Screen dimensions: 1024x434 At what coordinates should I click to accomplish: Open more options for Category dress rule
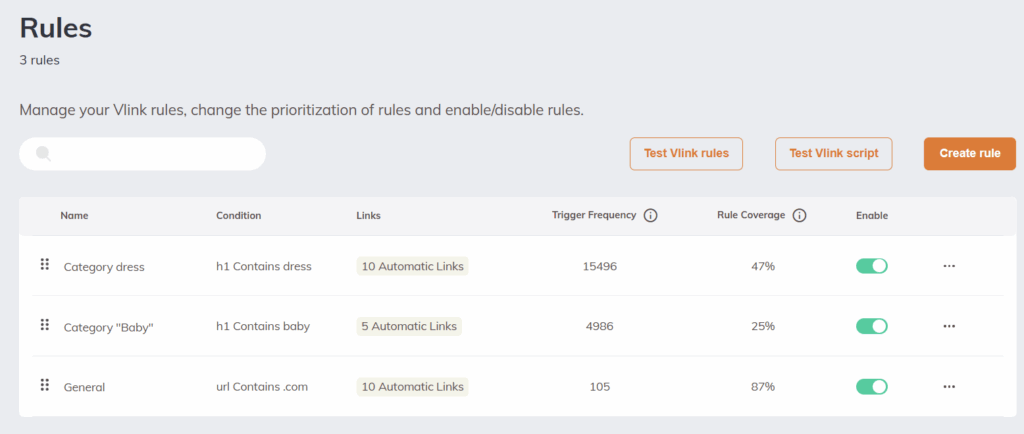(949, 266)
